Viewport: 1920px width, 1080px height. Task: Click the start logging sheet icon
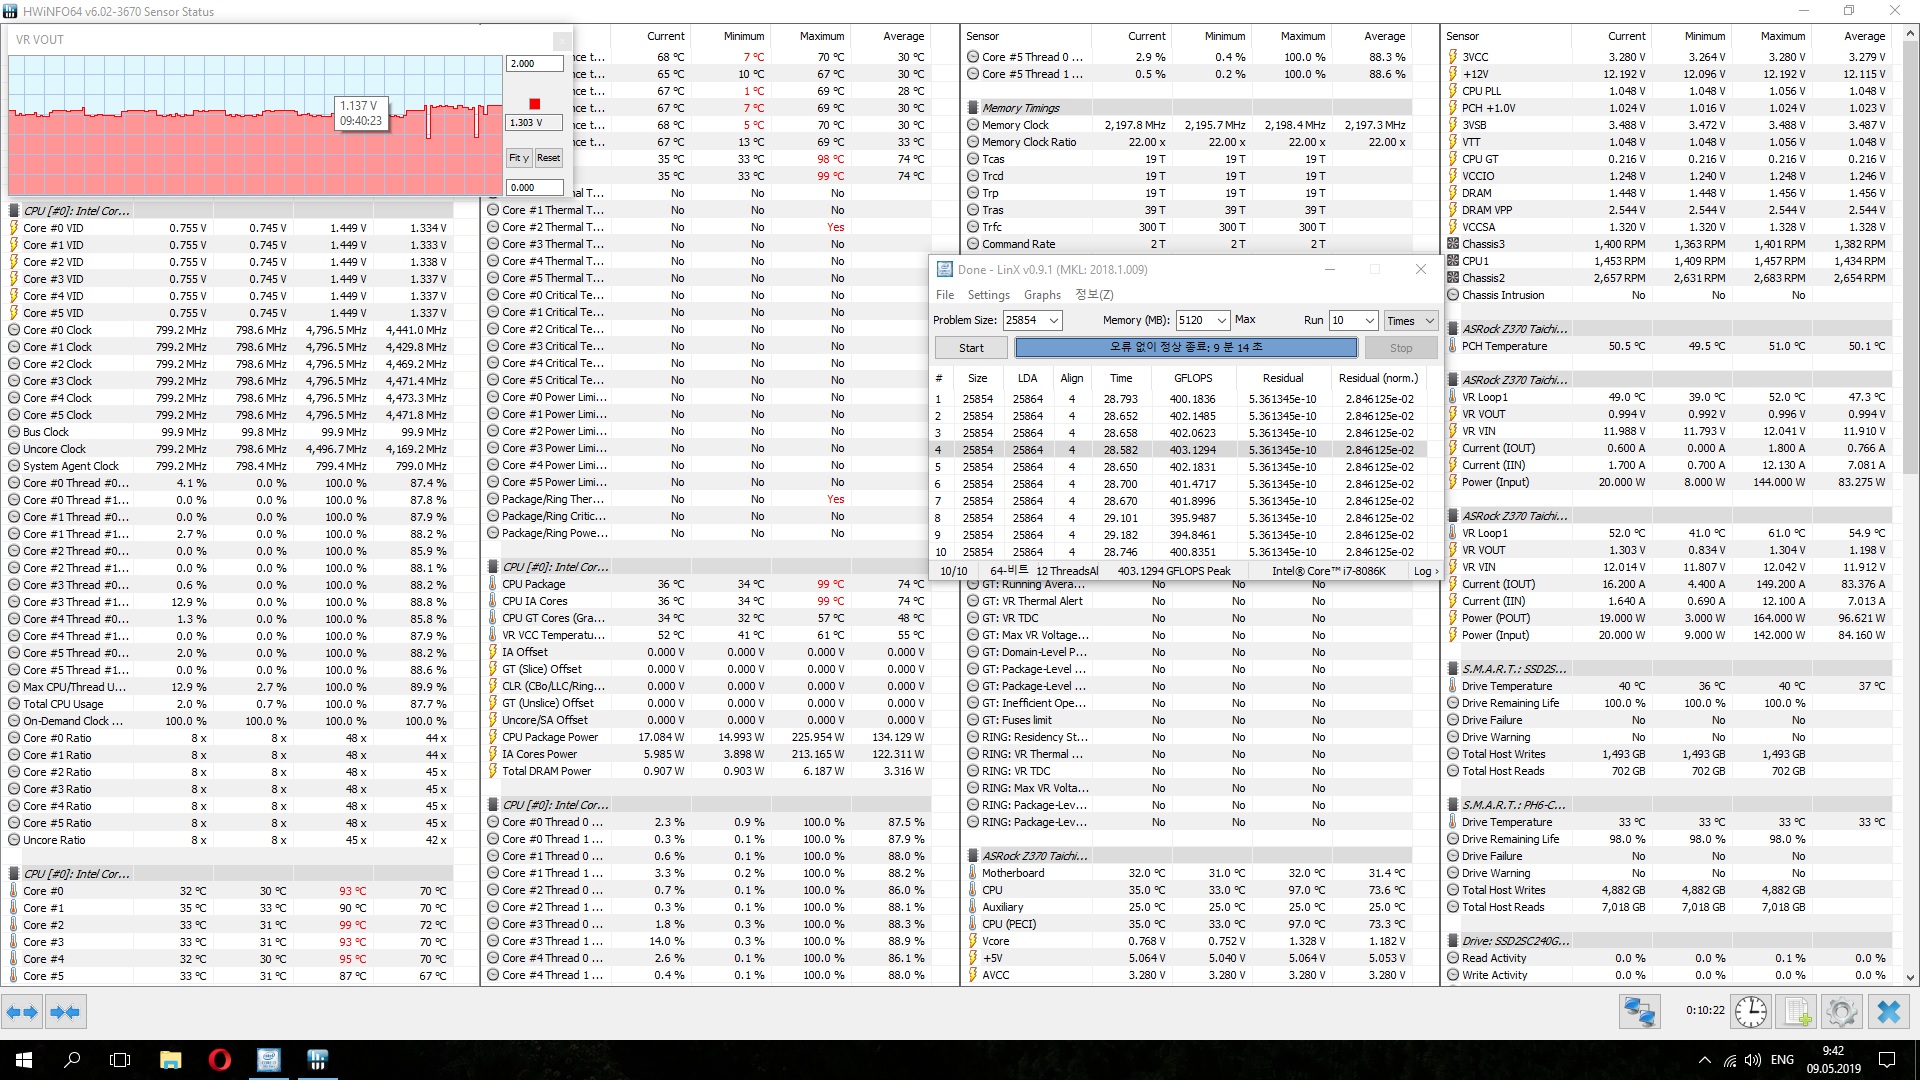pos(1797,1012)
